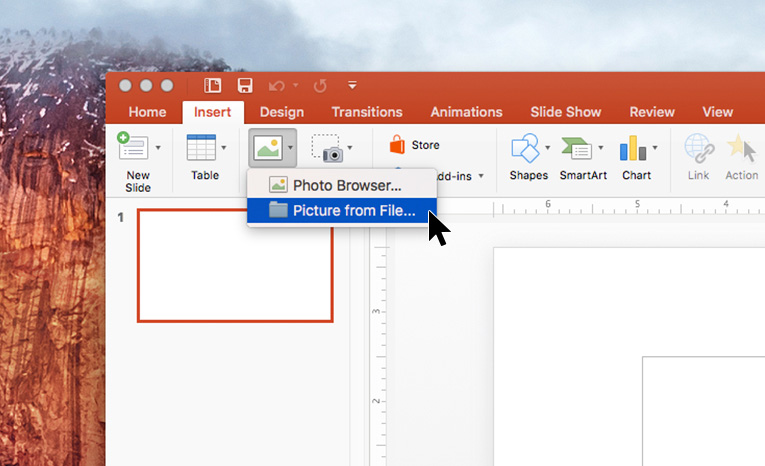765x466 pixels.
Task: Switch to the View tab
Action: click(x=717, y=112)
